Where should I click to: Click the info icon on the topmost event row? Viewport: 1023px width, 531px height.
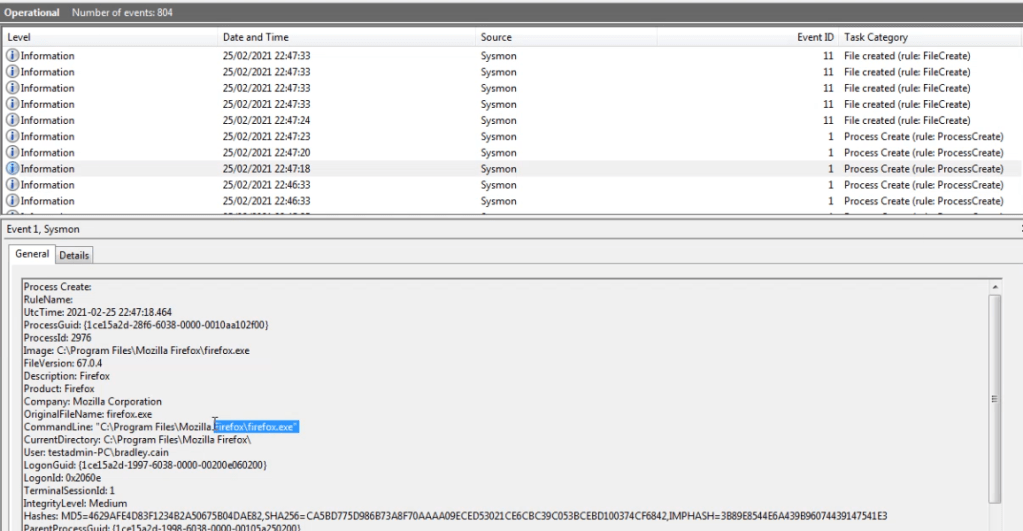13,57
